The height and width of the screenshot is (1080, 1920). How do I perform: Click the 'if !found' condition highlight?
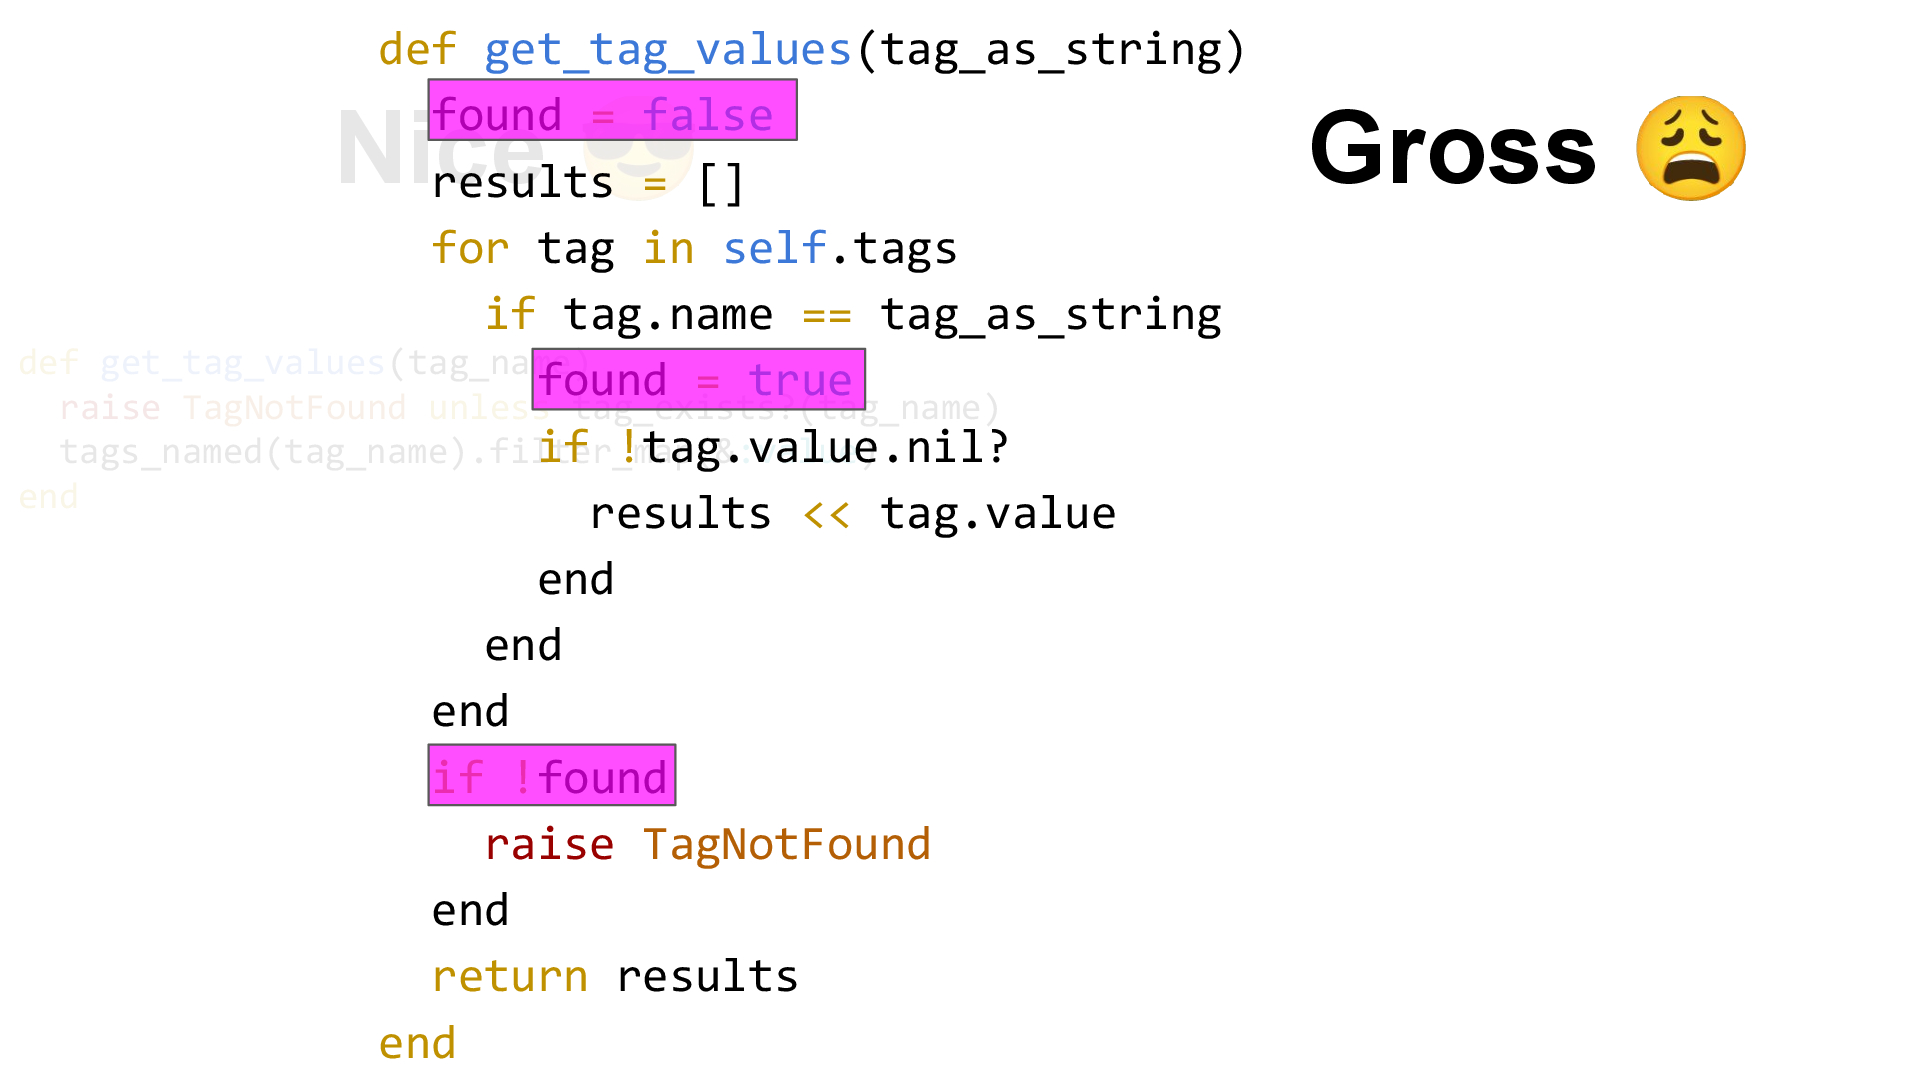[550, 775]
